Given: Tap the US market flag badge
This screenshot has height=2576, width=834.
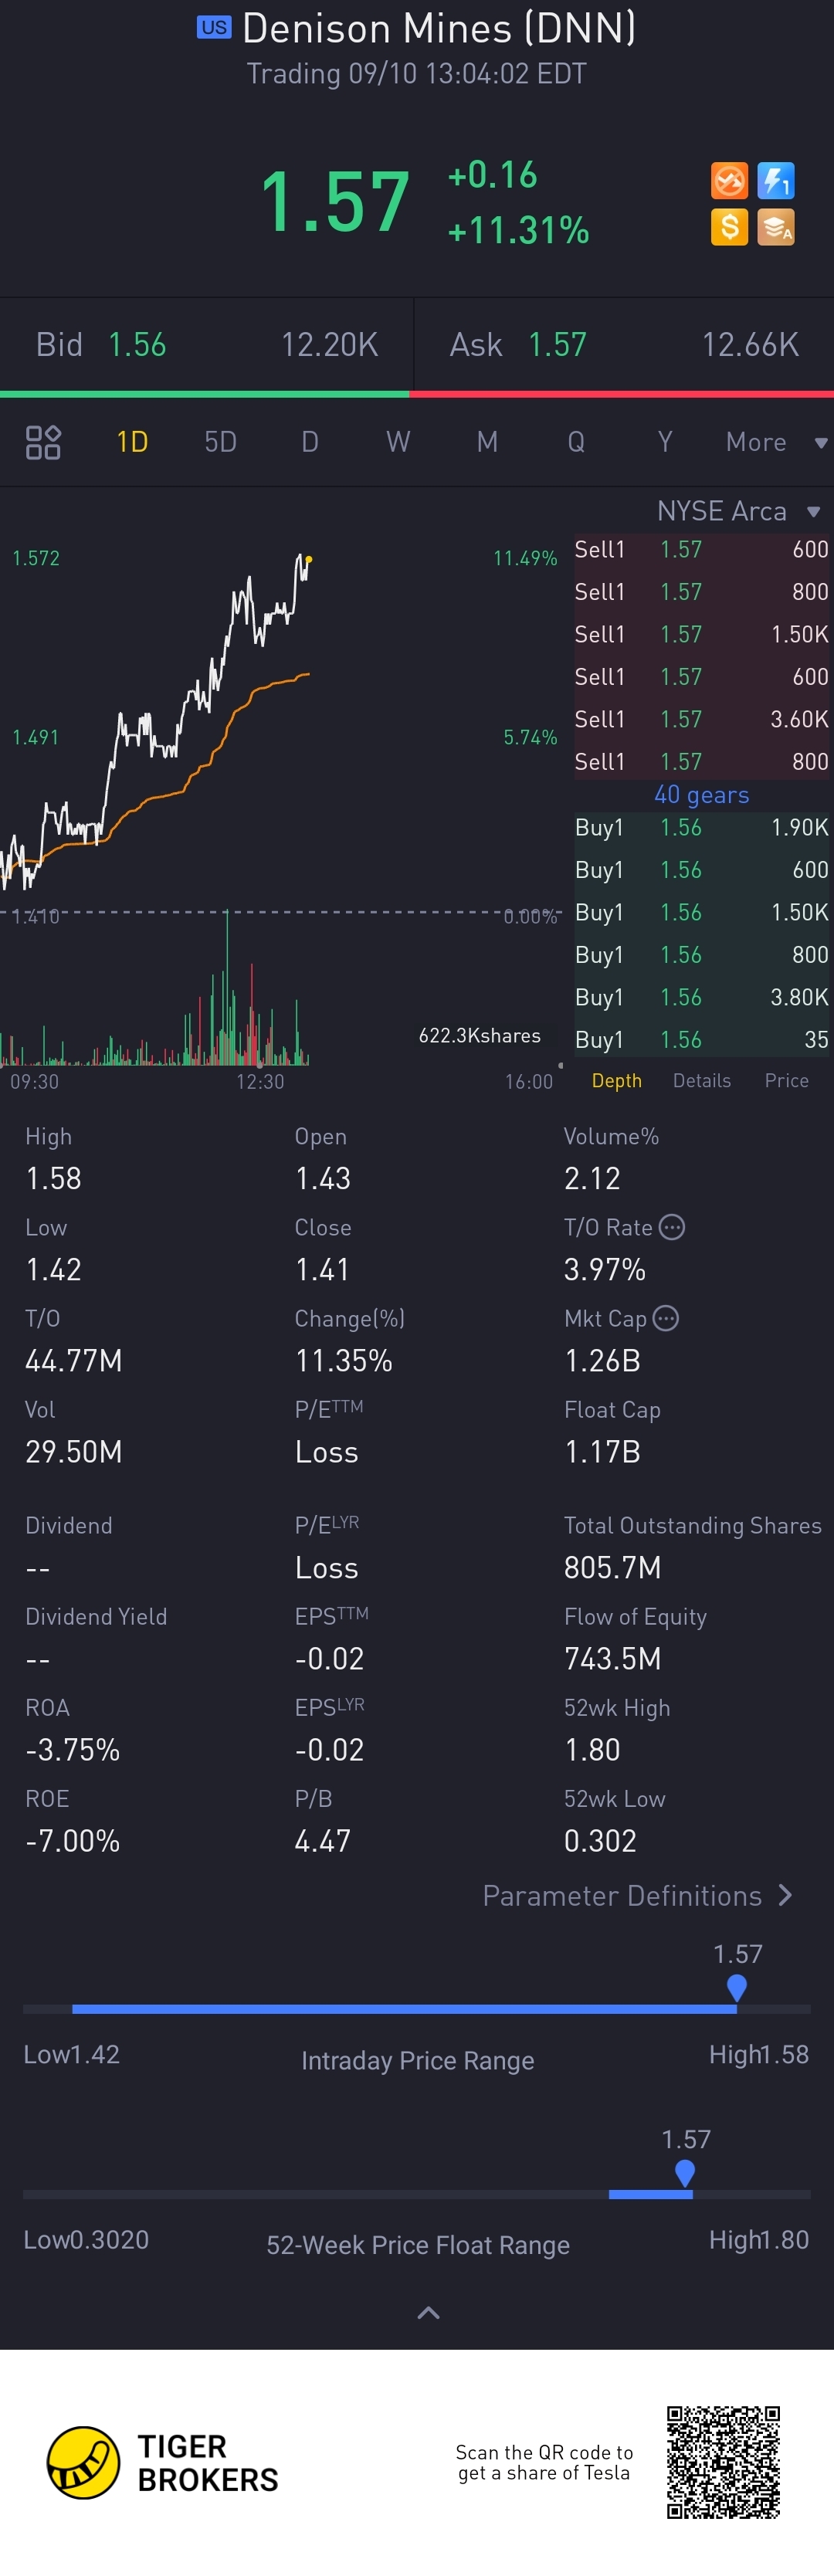Looking at the screenshot, I should 214,27.
